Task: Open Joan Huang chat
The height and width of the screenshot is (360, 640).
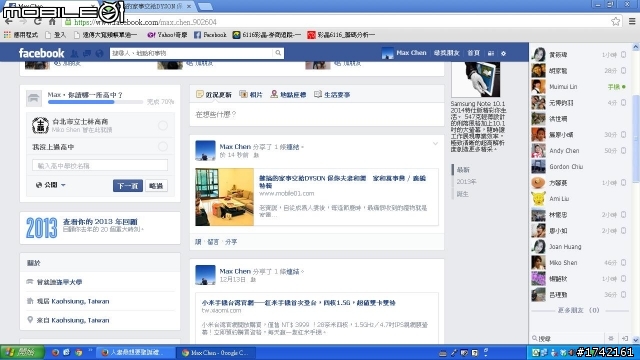Action: click(579, 247)
